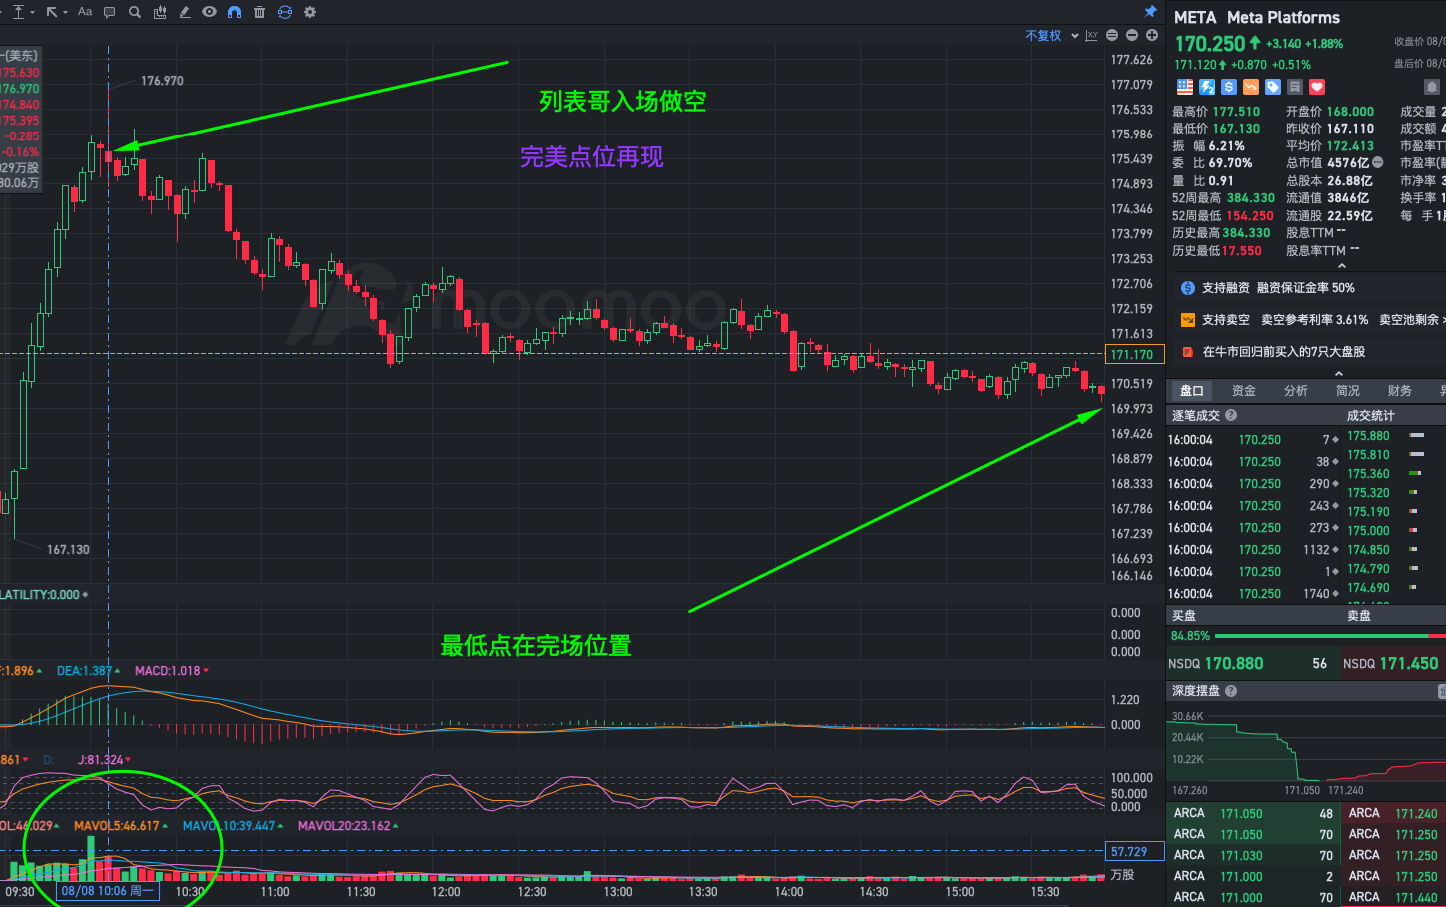Click the 卖盘 ask side header
The image size is (1446, 907).
1359,616
